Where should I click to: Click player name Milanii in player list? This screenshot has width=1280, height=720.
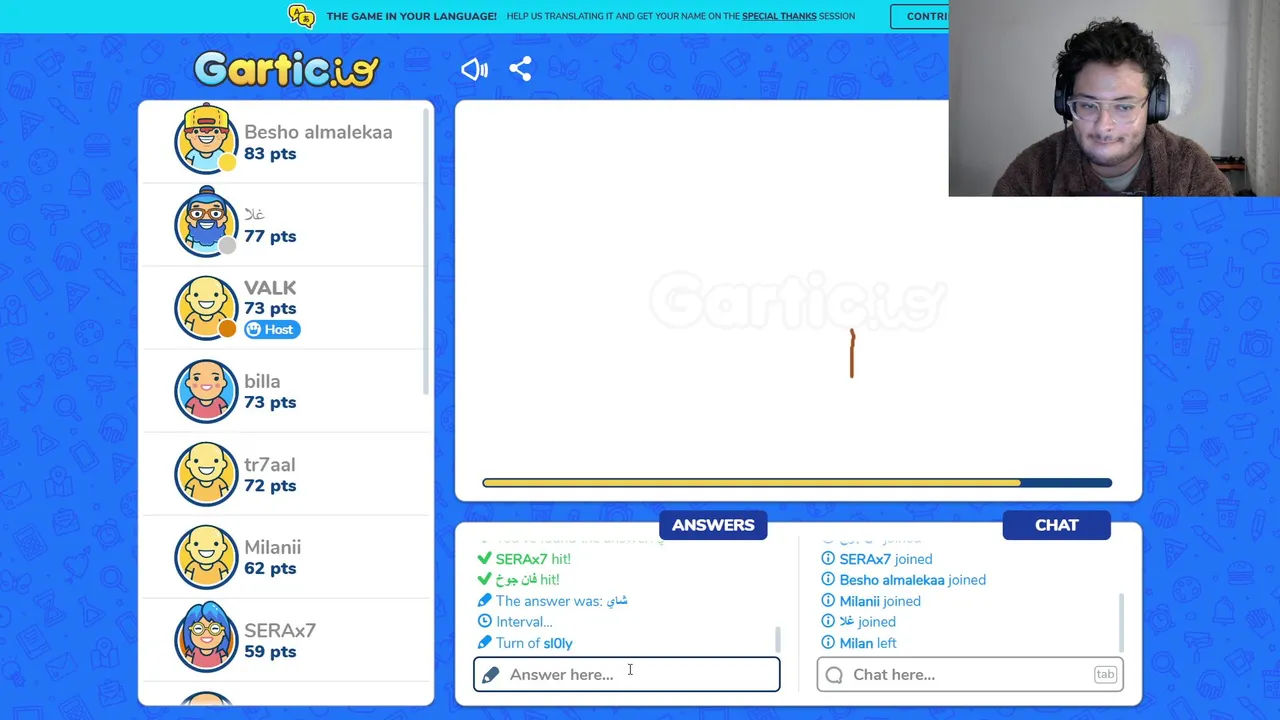(x=273, y=547)
